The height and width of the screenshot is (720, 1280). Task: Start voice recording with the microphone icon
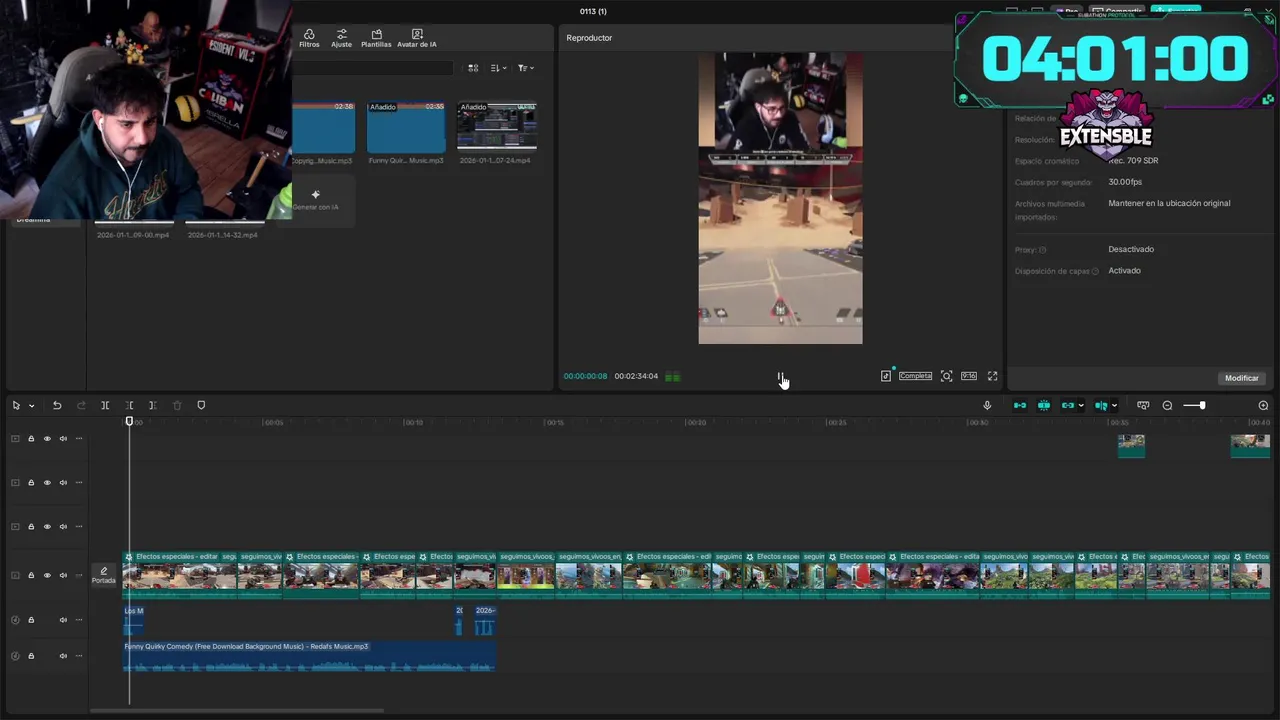coord(987,405)
